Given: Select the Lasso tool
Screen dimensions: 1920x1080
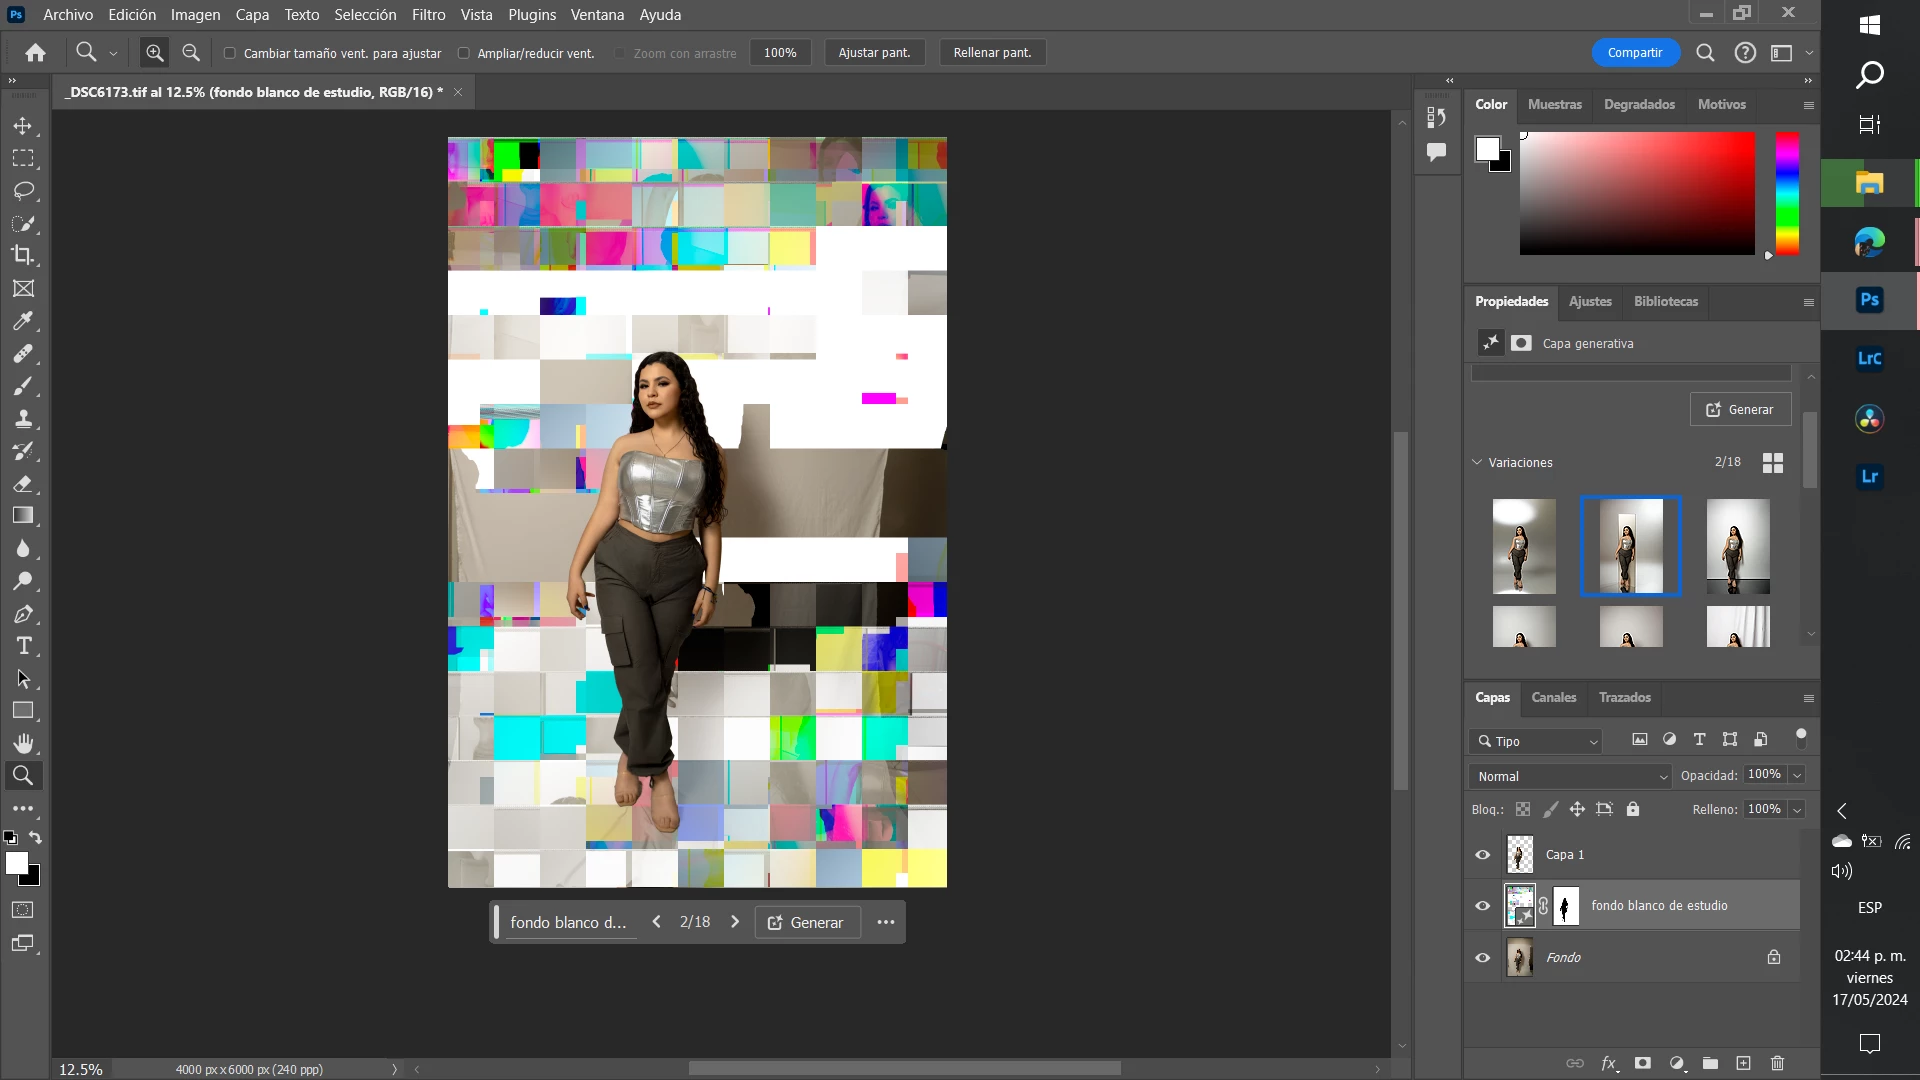Looking at the screenshot, I should pyautogui.click(x=22, y=191).
